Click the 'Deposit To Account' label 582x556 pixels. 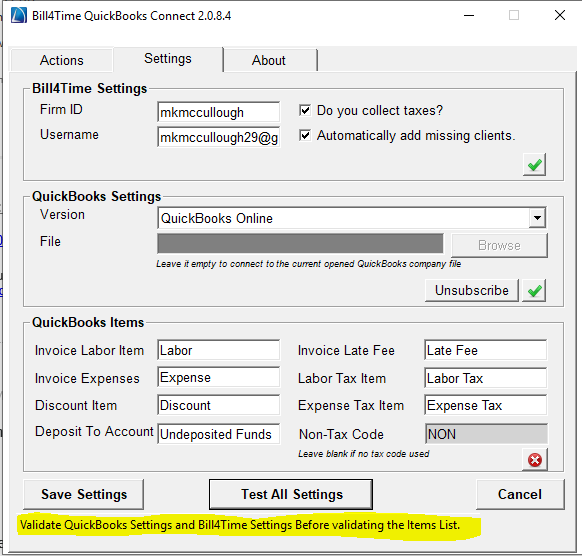[94, 432]
